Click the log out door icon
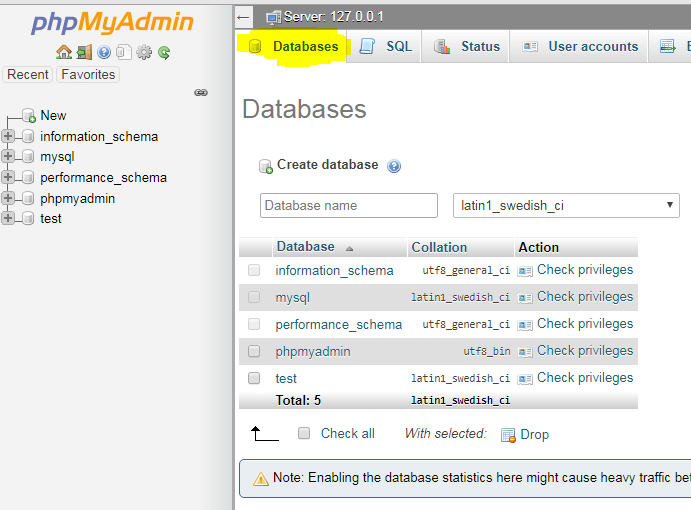The width and height of the screenshot is (691, 510). click(84, 52)
